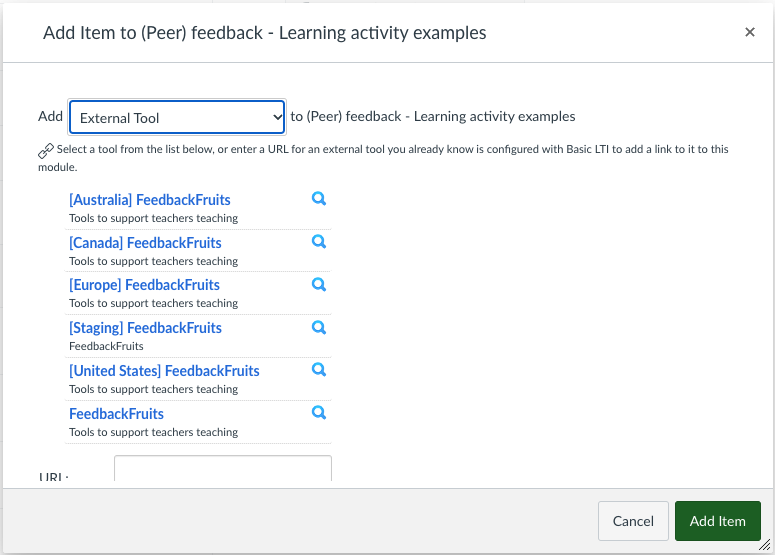Click search icon beside [Staging] FeedbackFruits
The width and height of the screenshot is (775, 555).
point(319,328)
